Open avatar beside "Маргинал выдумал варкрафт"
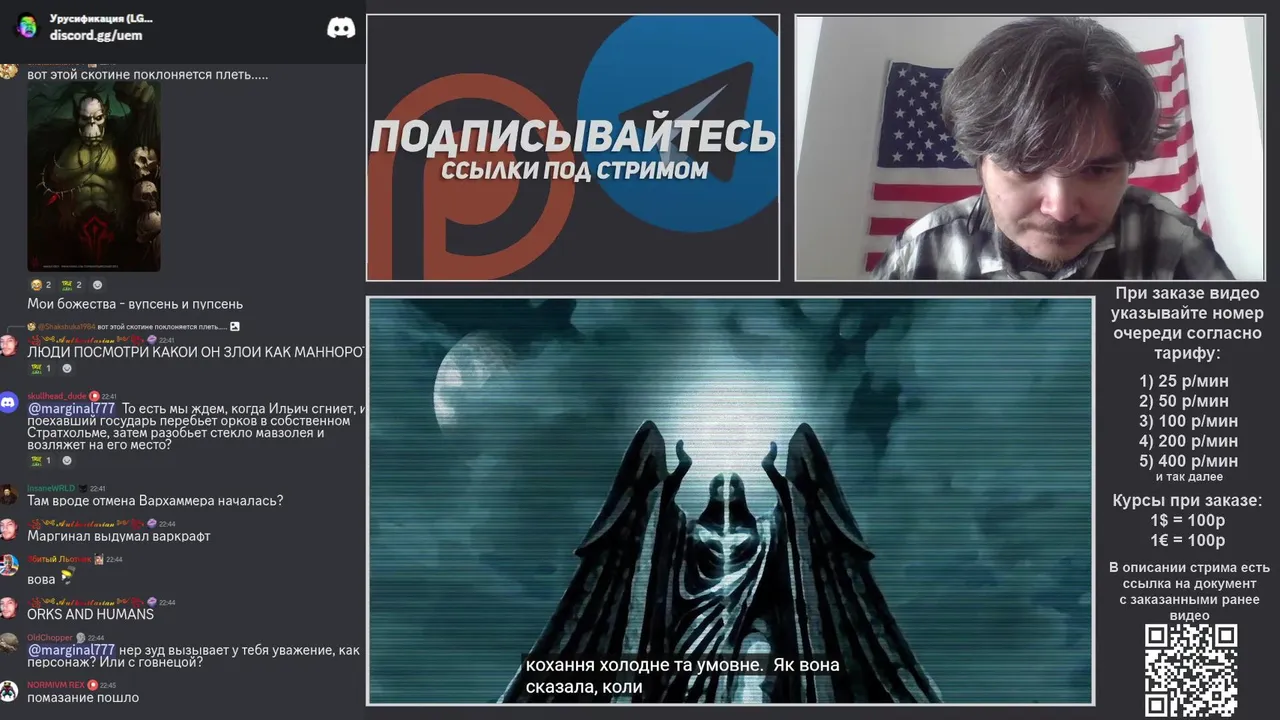Viewport: 1280px width, 720px height. coord(9,530)
